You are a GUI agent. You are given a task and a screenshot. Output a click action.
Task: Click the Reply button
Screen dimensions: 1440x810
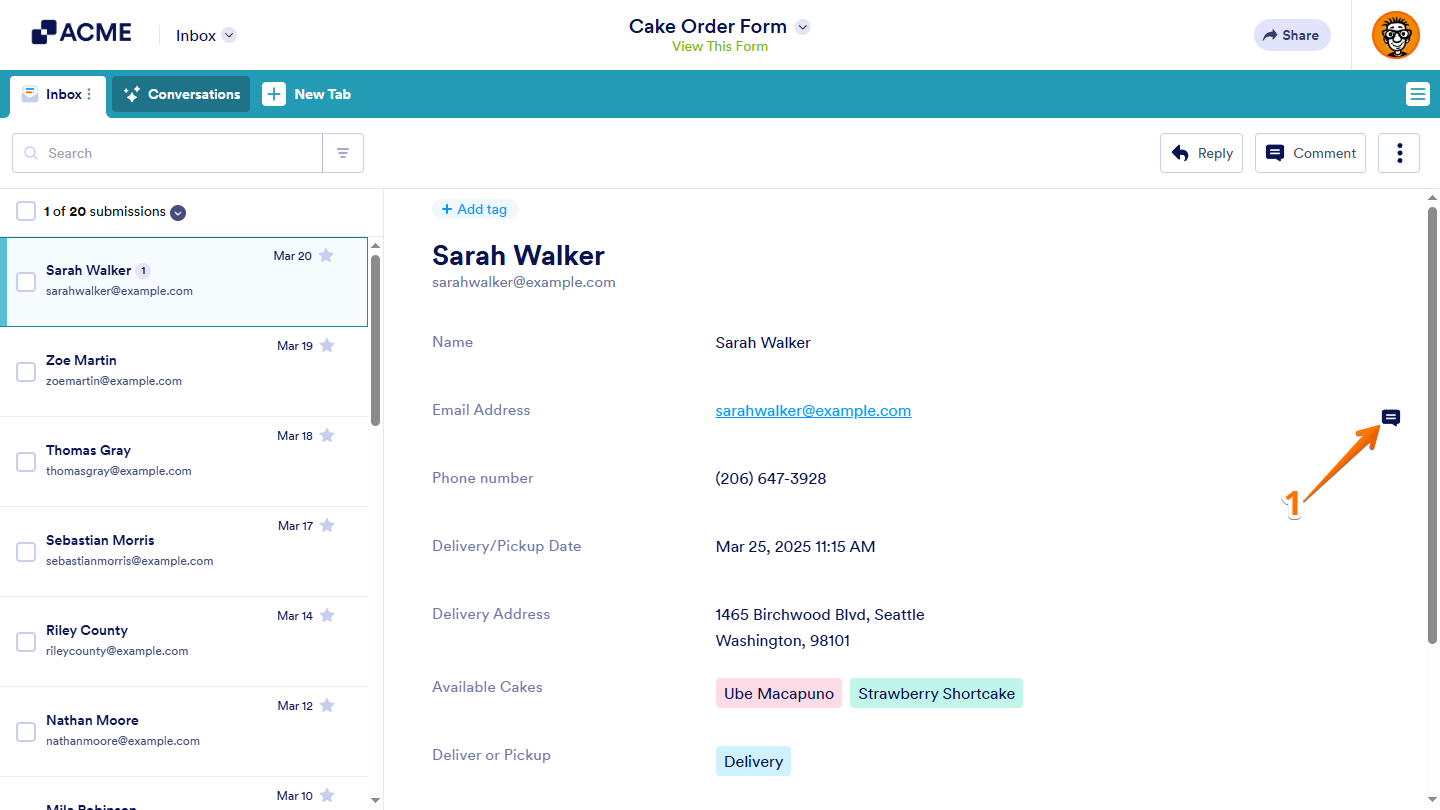pos(1201,152)
